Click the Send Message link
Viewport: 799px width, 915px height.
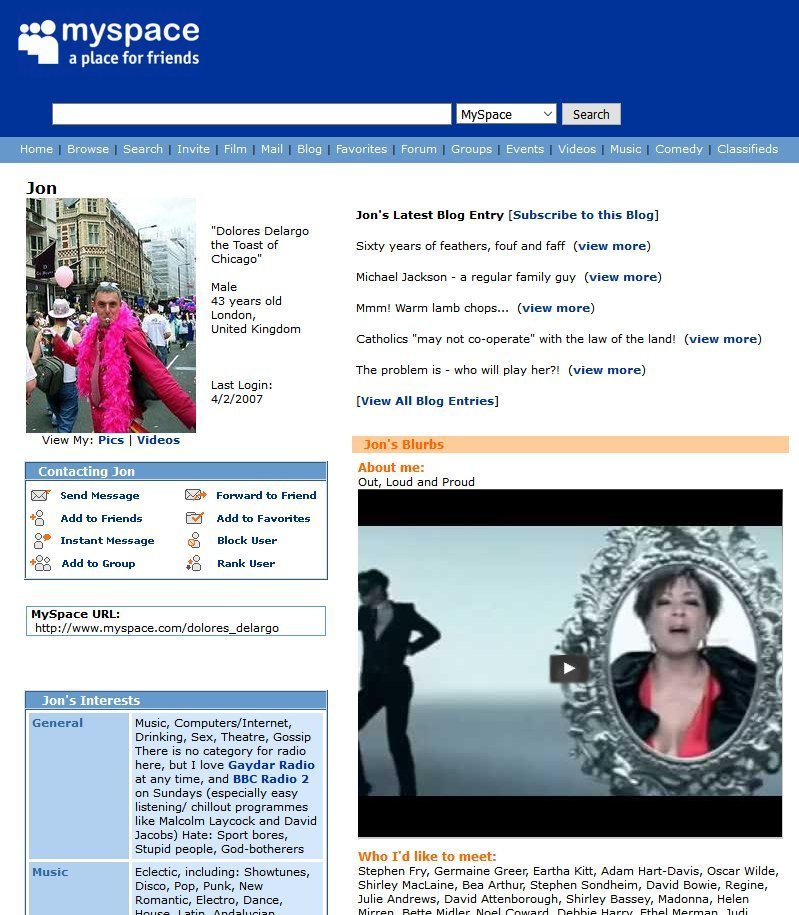[100, 495]
